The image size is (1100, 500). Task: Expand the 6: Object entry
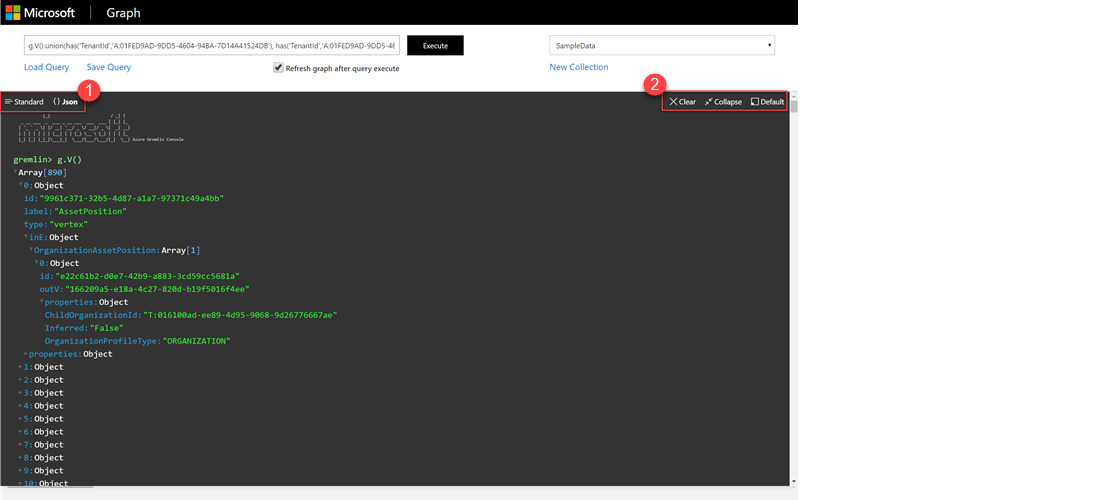(x=20, y=432)
